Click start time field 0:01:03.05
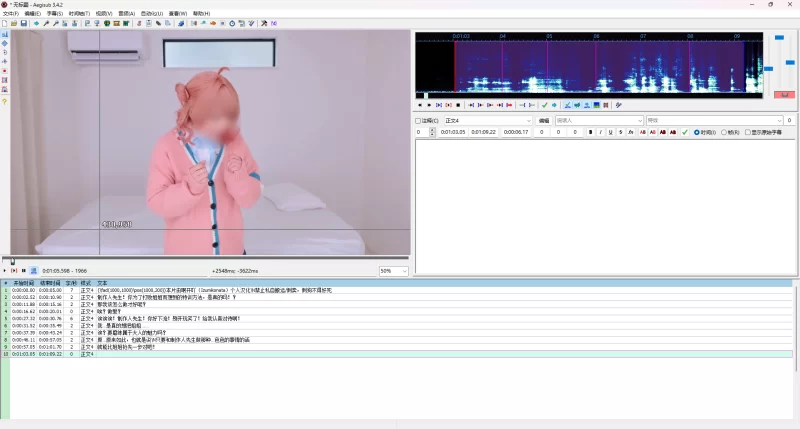The image size is (800, 429). pos(453,132)
